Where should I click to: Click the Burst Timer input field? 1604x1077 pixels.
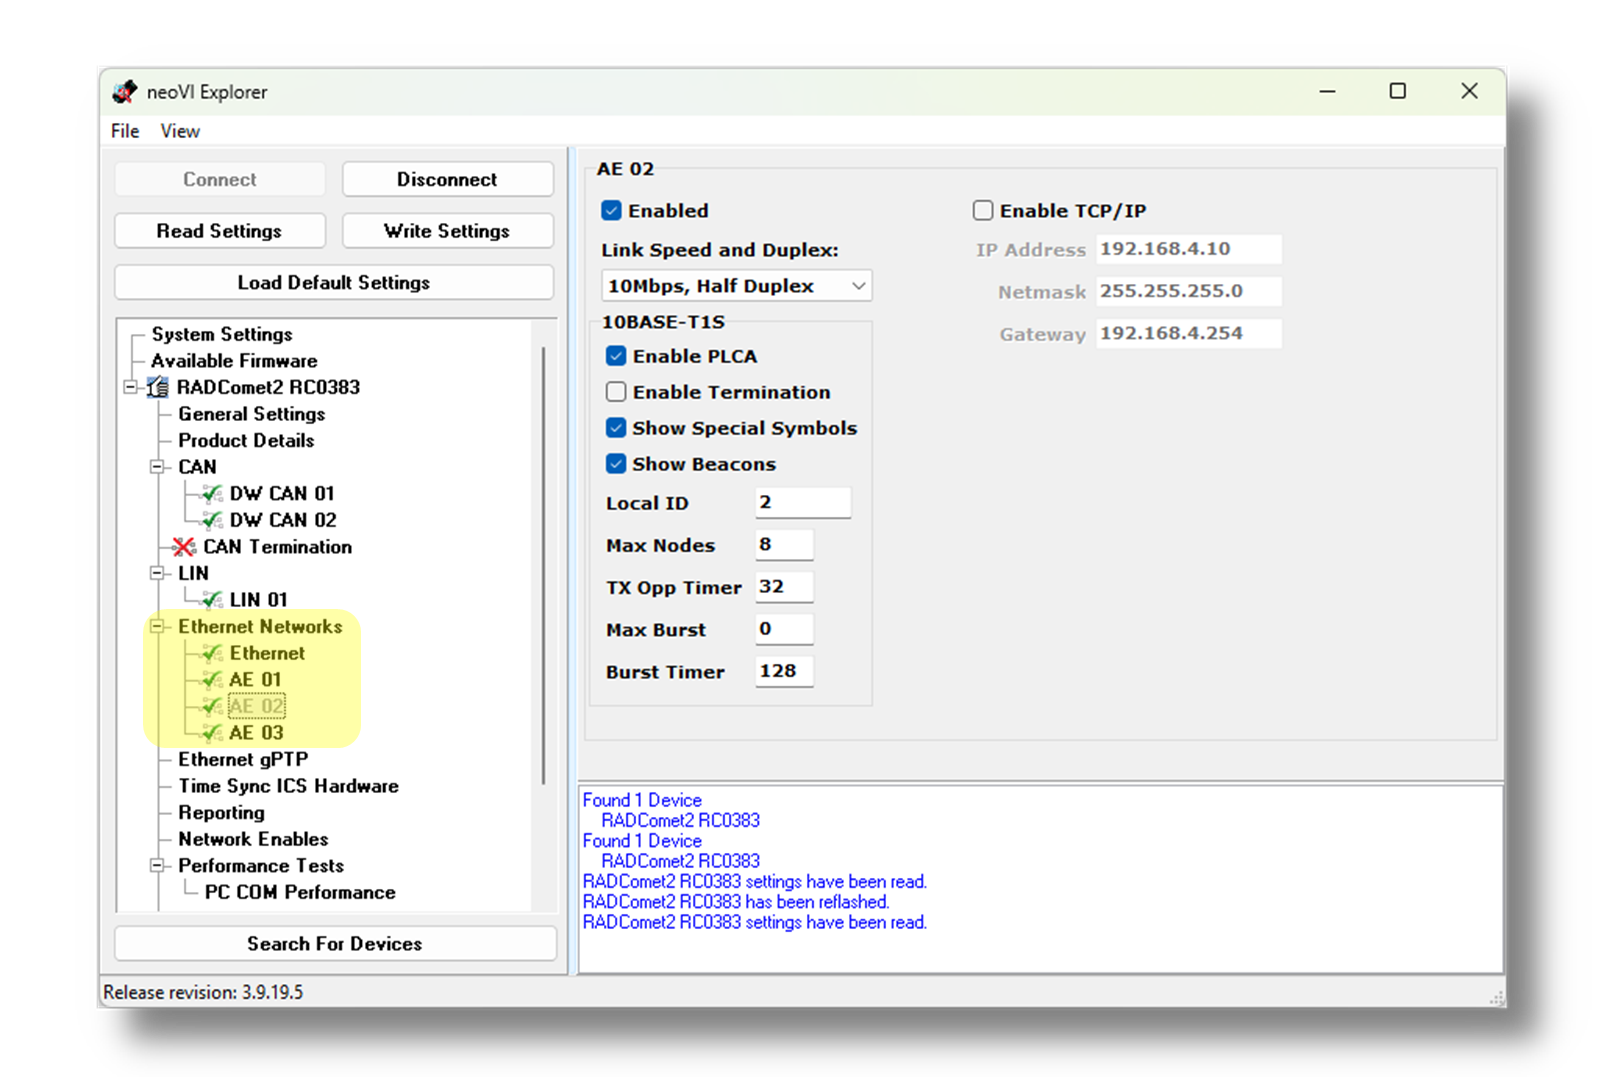click(784, 671)
